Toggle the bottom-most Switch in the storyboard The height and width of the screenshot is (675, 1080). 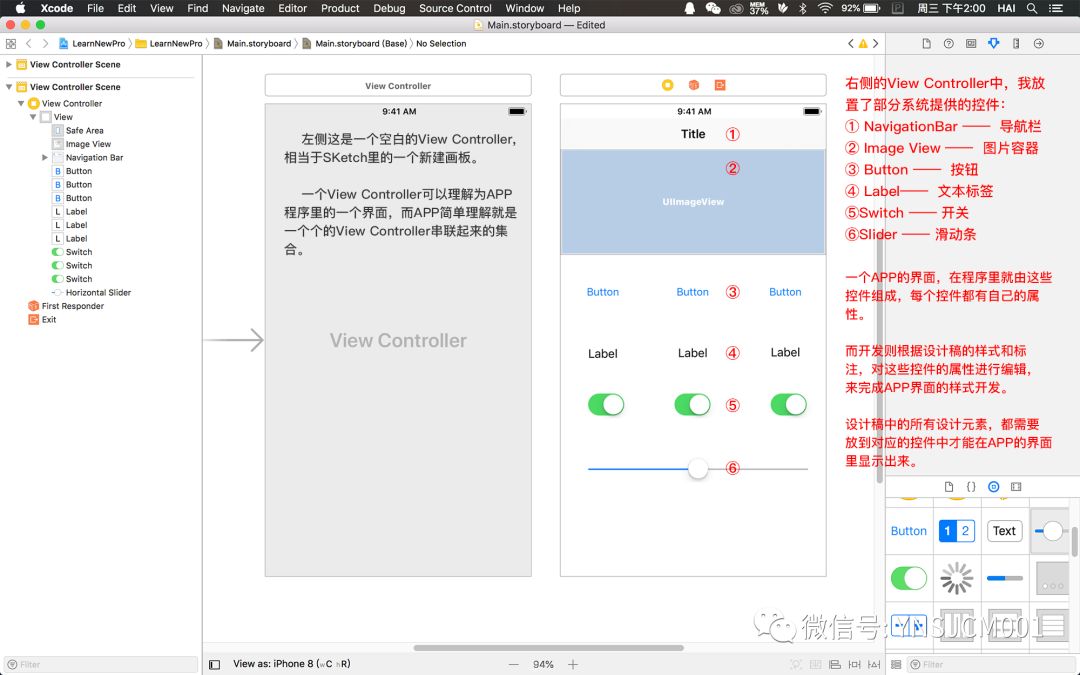(788, 405)
